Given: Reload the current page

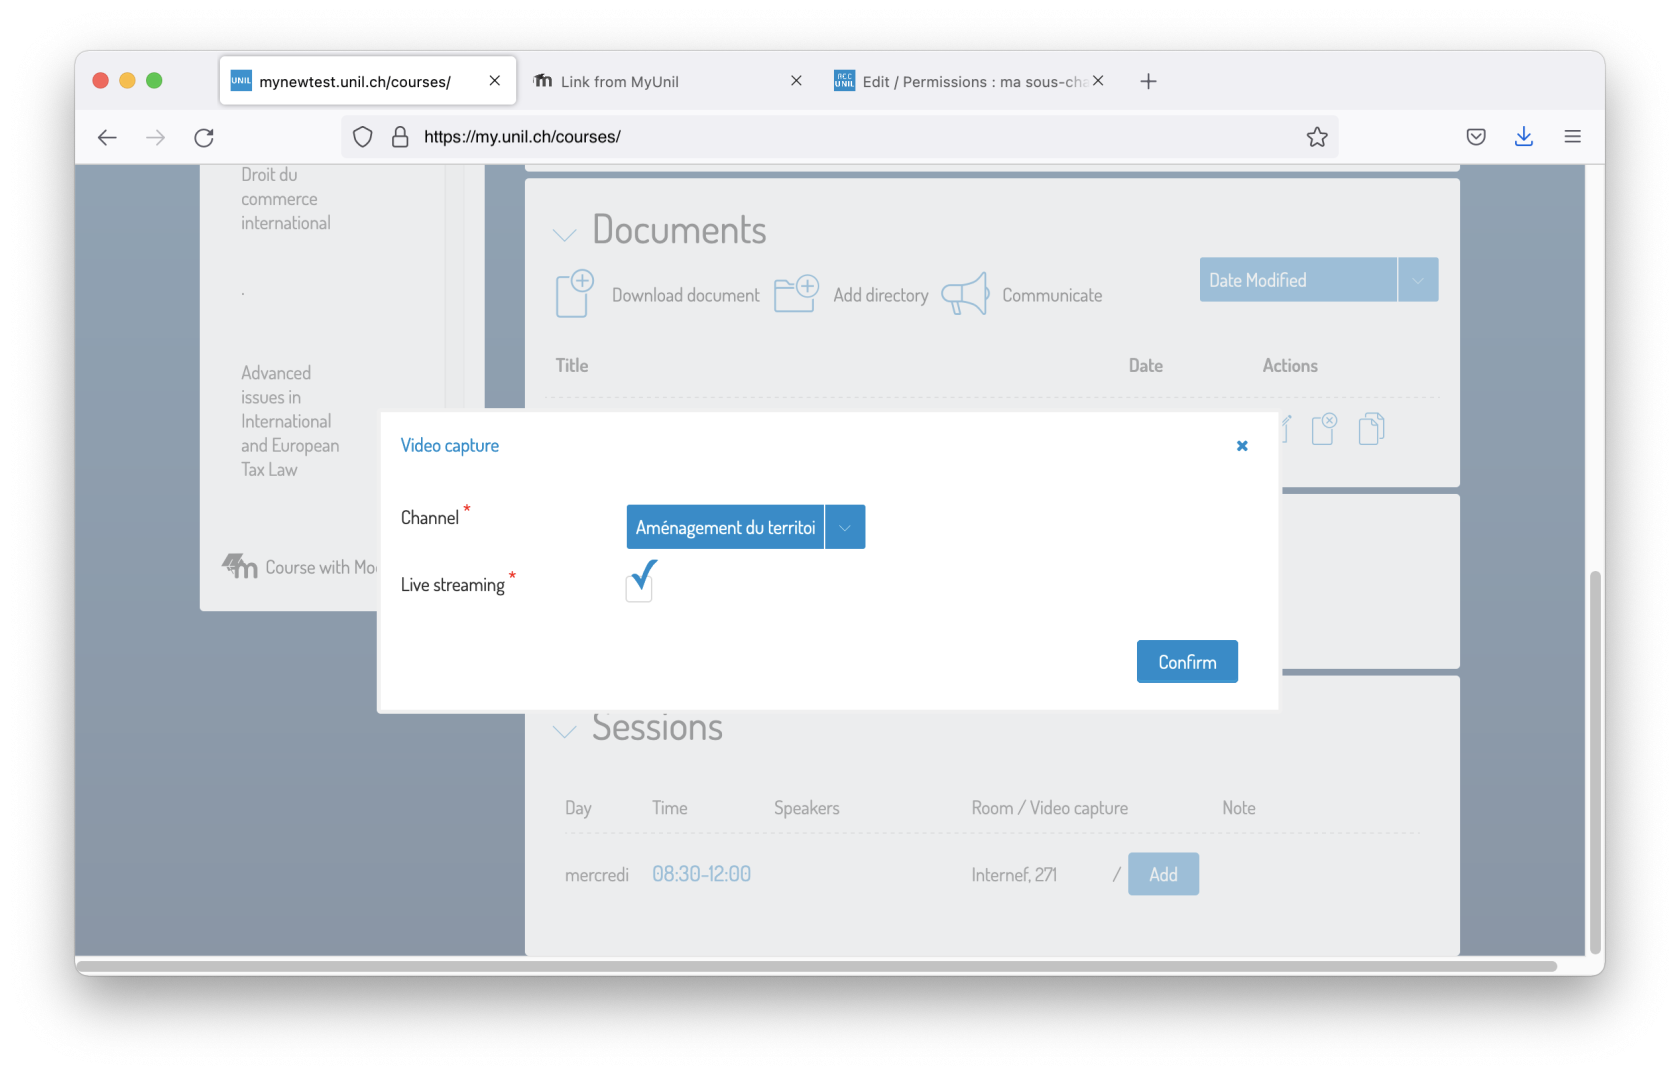Looking at the screenshot, I should pyautogui.click(x=204, y=137).
